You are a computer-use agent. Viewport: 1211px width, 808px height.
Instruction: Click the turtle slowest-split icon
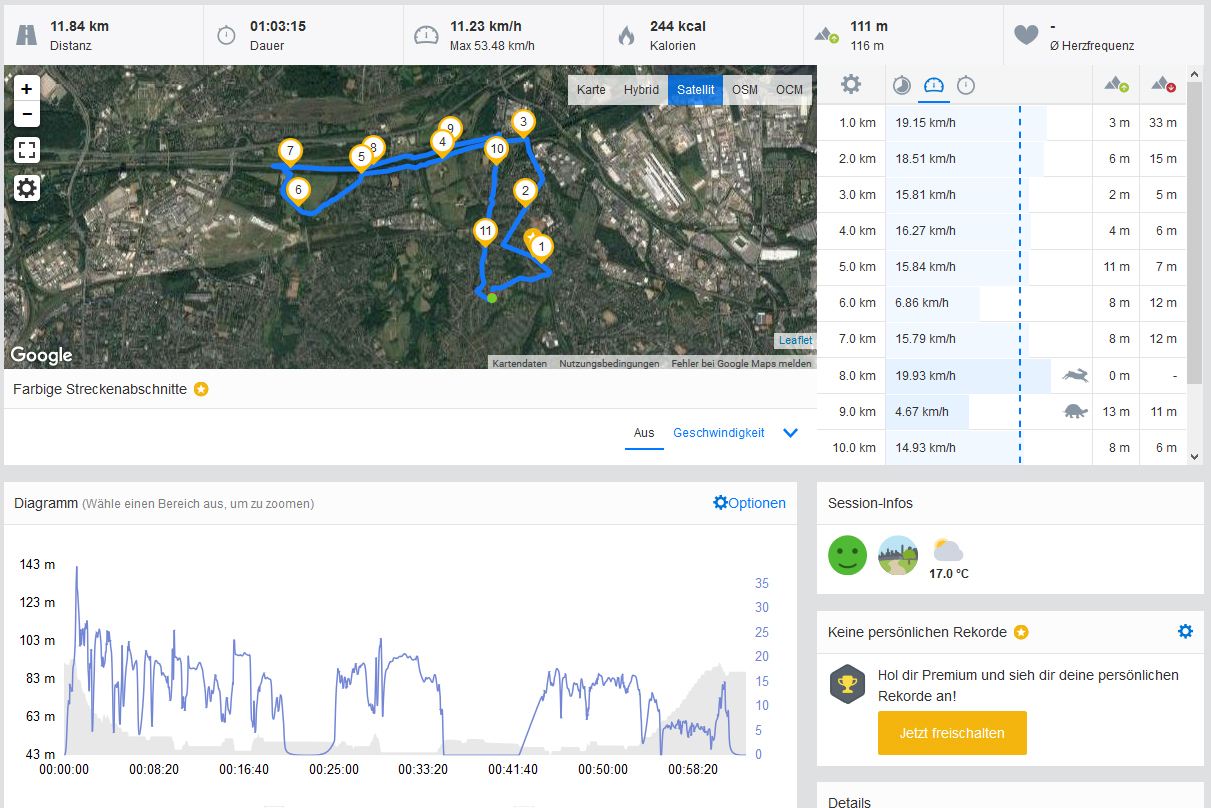point(1075,411)
